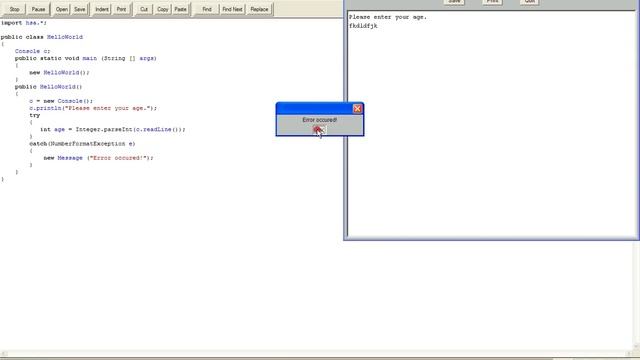Click the editor's horizontal scrollbar at bottom

pos(316,354)
